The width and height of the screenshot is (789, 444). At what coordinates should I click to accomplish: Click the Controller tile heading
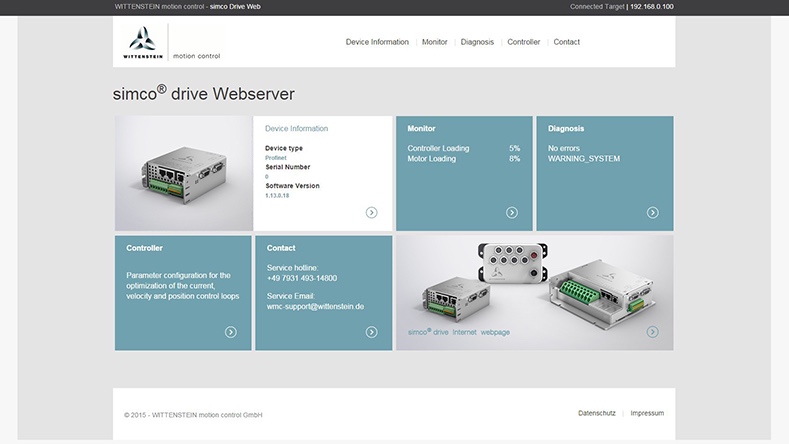point(144,248)
